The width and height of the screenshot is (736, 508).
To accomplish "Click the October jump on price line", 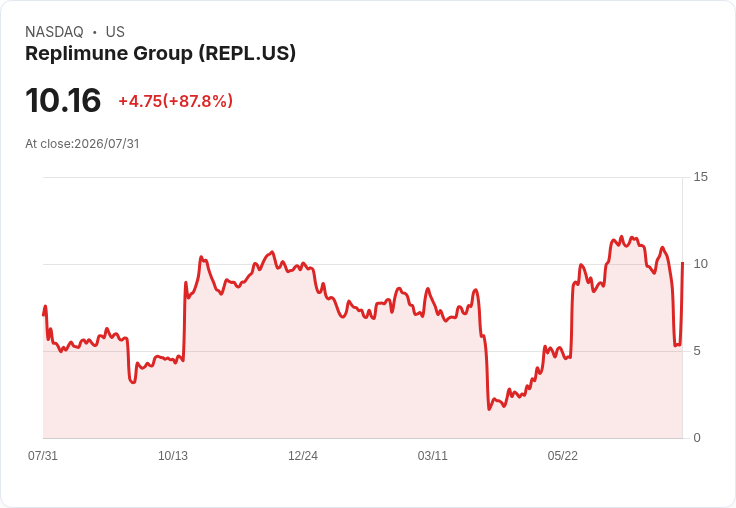I will 184,319.
